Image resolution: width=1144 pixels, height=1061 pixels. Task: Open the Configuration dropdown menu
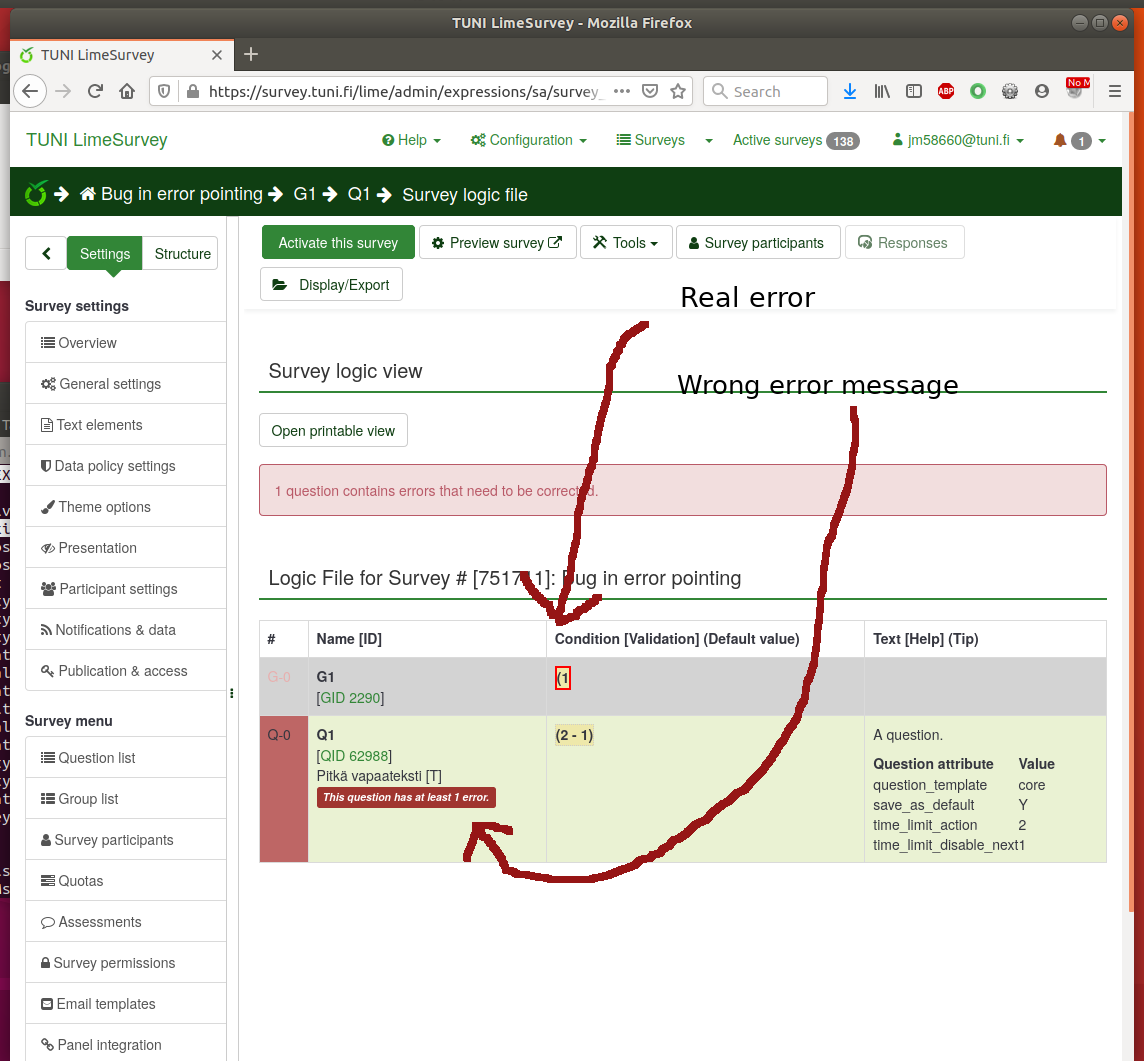pos(529,141)
